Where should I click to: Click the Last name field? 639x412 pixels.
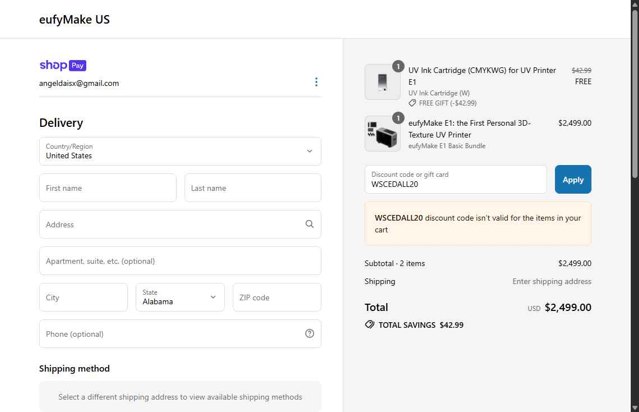click(253, 188)
